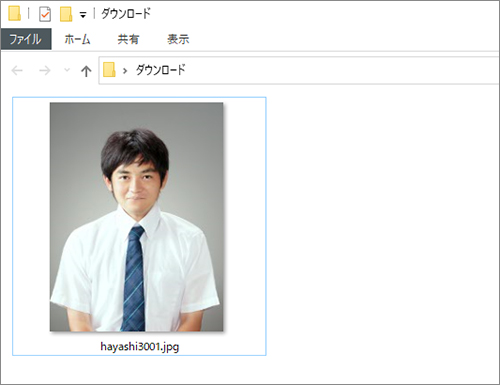Click ダウンロード in the address bar
Viewport: 500px width, 385px height.
pos(160,70)
